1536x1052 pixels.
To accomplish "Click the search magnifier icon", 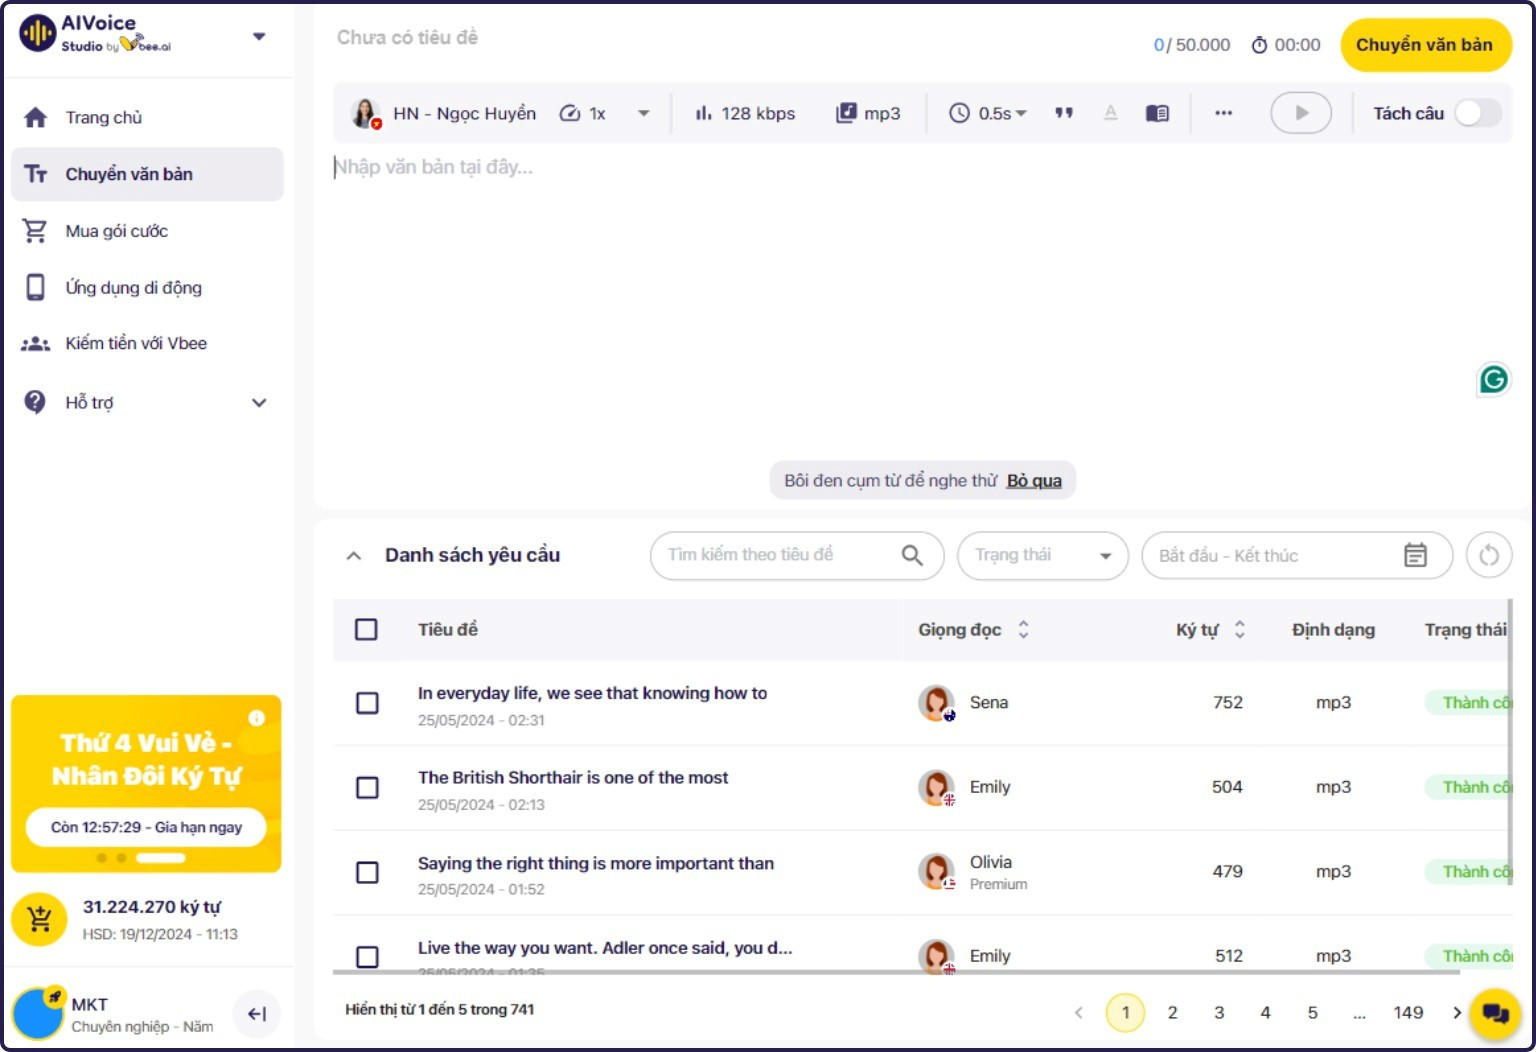I will 911,555.
